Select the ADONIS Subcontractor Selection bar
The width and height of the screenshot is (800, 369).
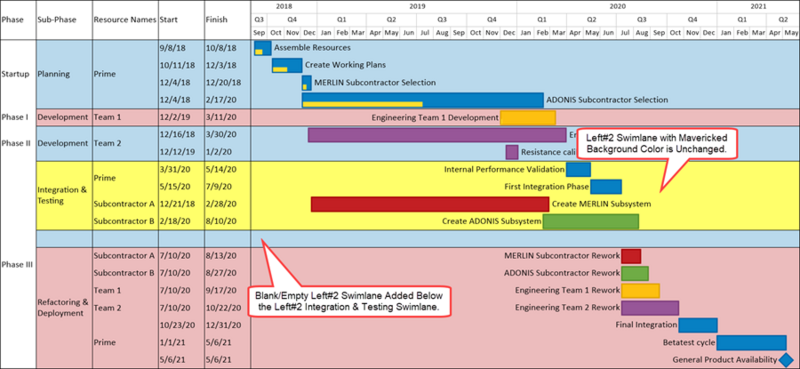point(422,100)
